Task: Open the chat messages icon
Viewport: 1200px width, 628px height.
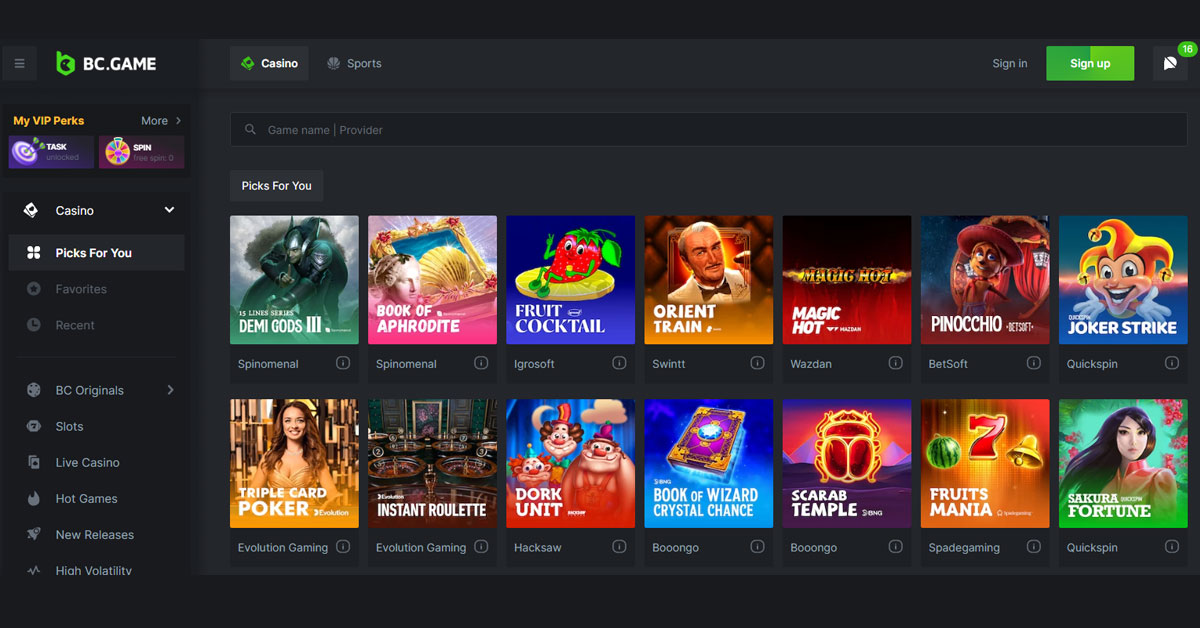Action: click(x=1170, y=63)
